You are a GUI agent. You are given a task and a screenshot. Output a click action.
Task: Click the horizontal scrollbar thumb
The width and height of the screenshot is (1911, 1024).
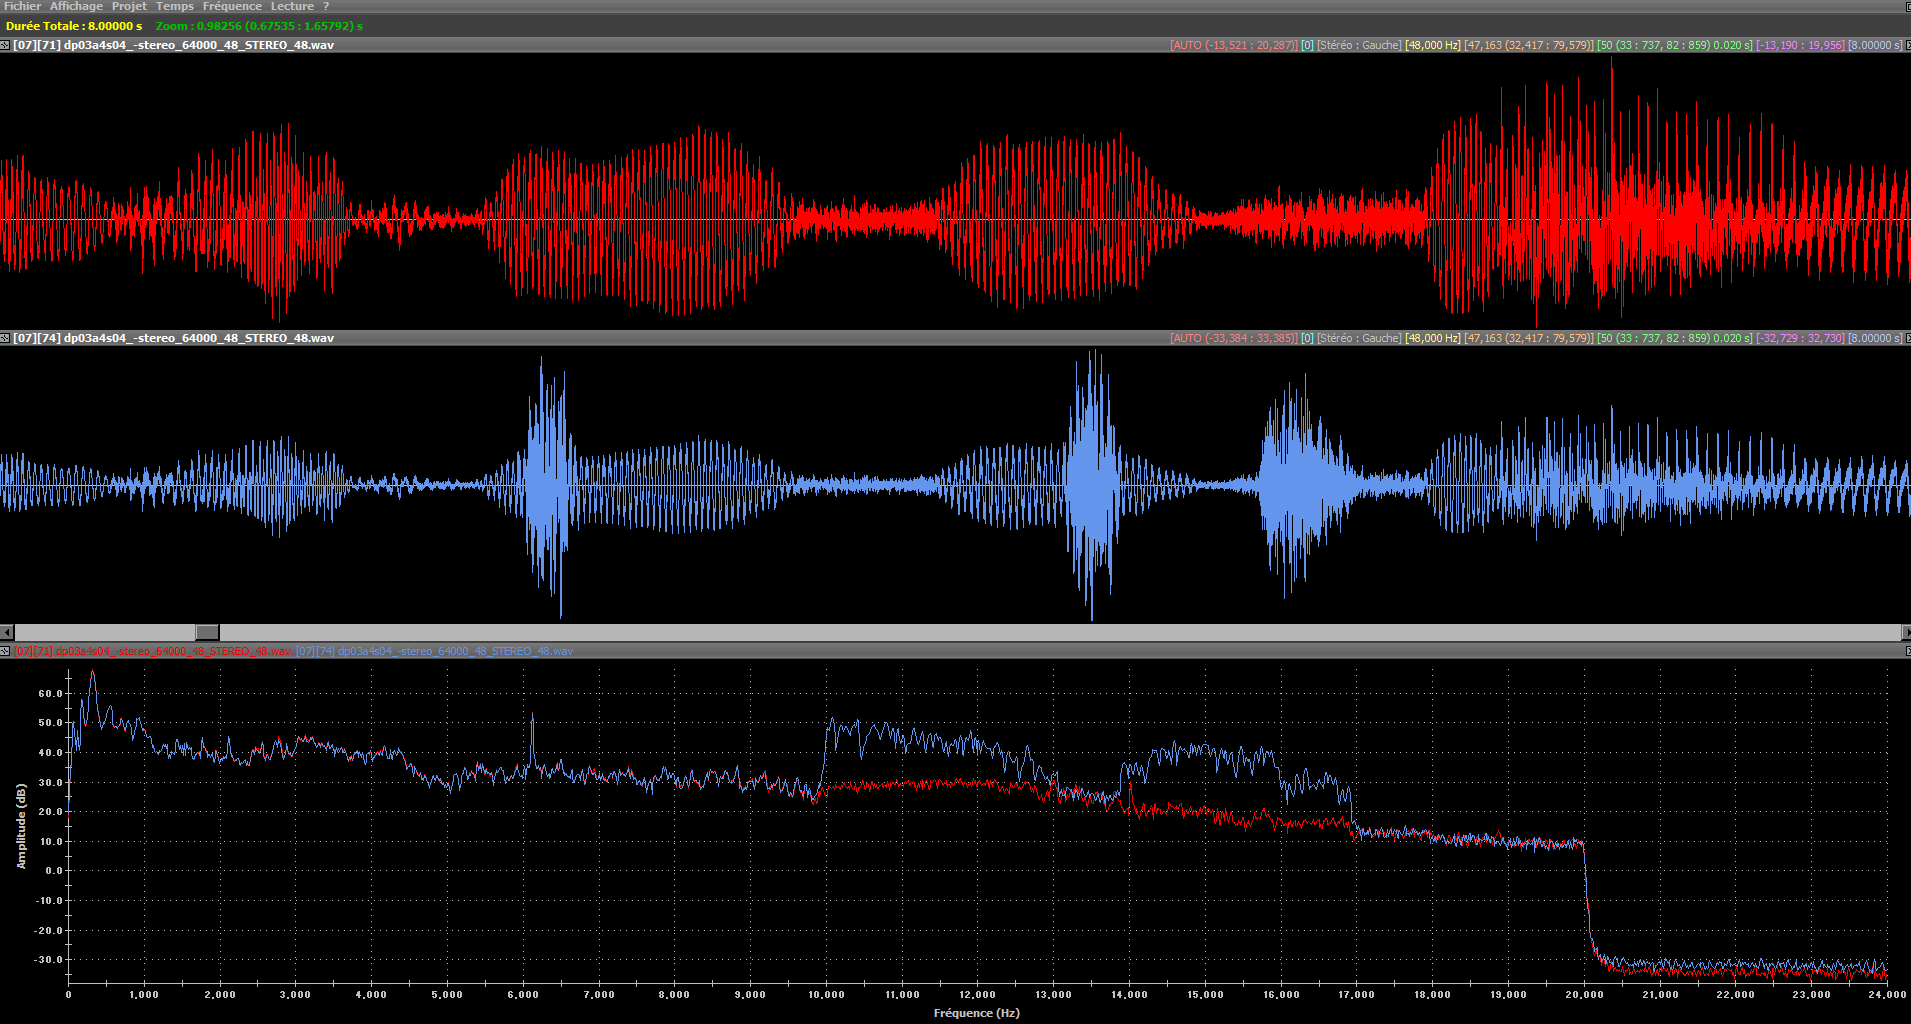(x=207, y=632)
